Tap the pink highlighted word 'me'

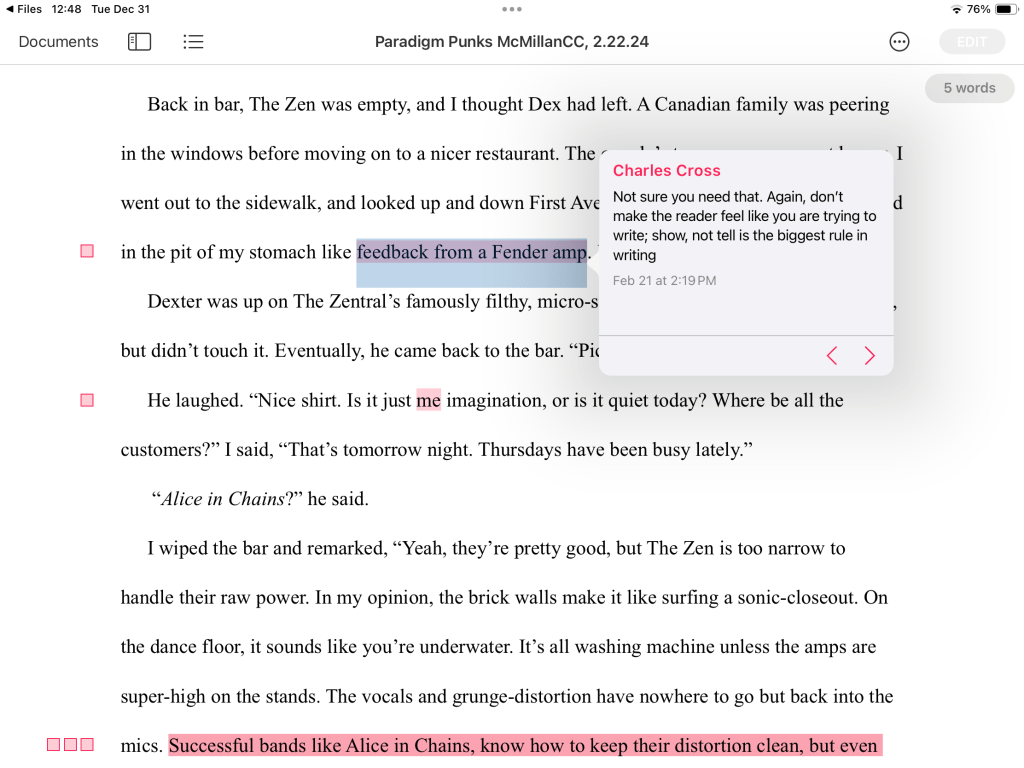(428, 401)
